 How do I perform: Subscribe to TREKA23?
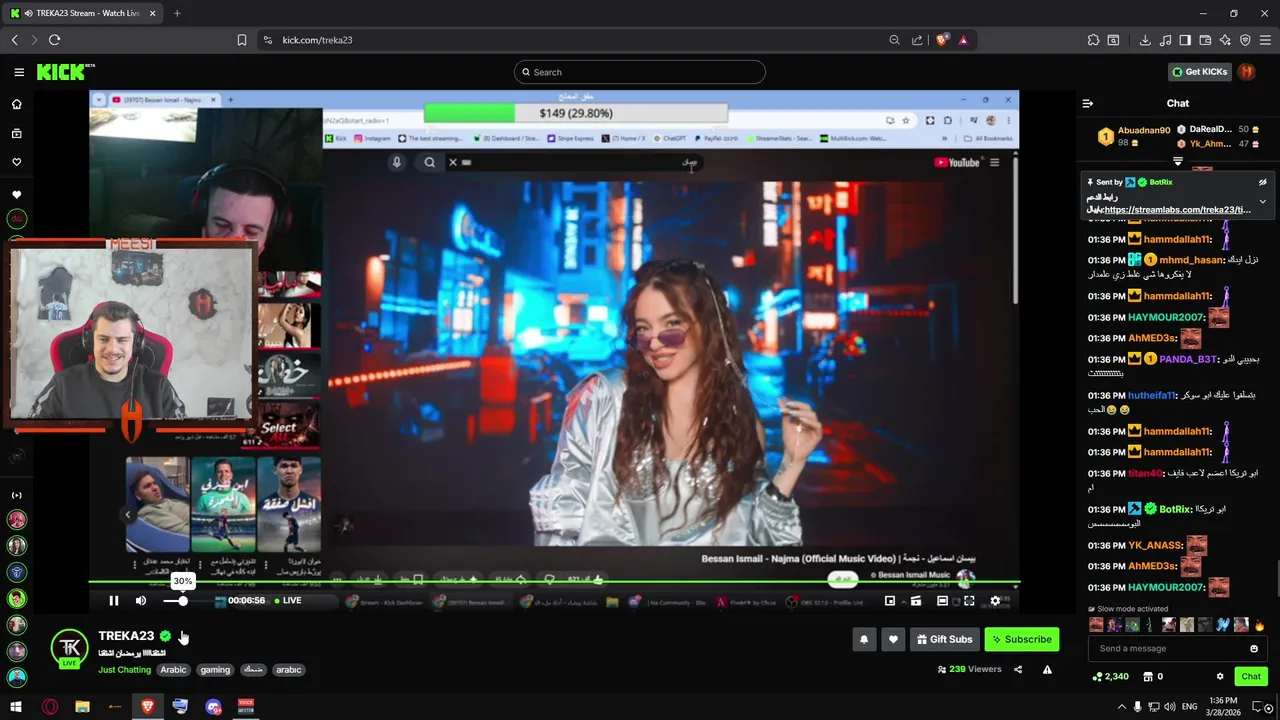coord(1022,639)
